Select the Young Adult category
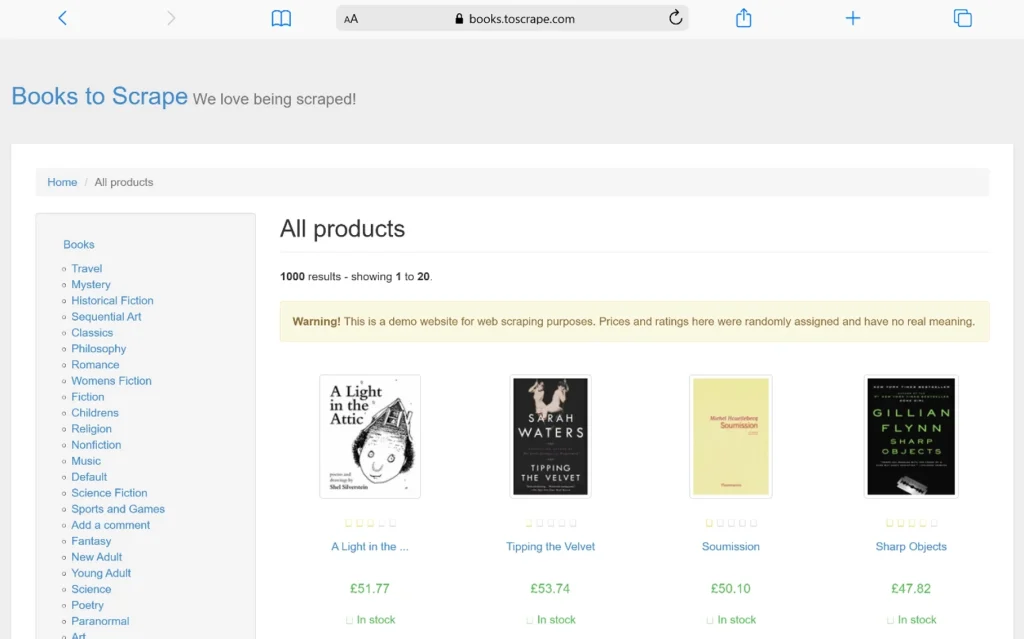This screenshot has width=1024, height=639. tap(101, 573)
